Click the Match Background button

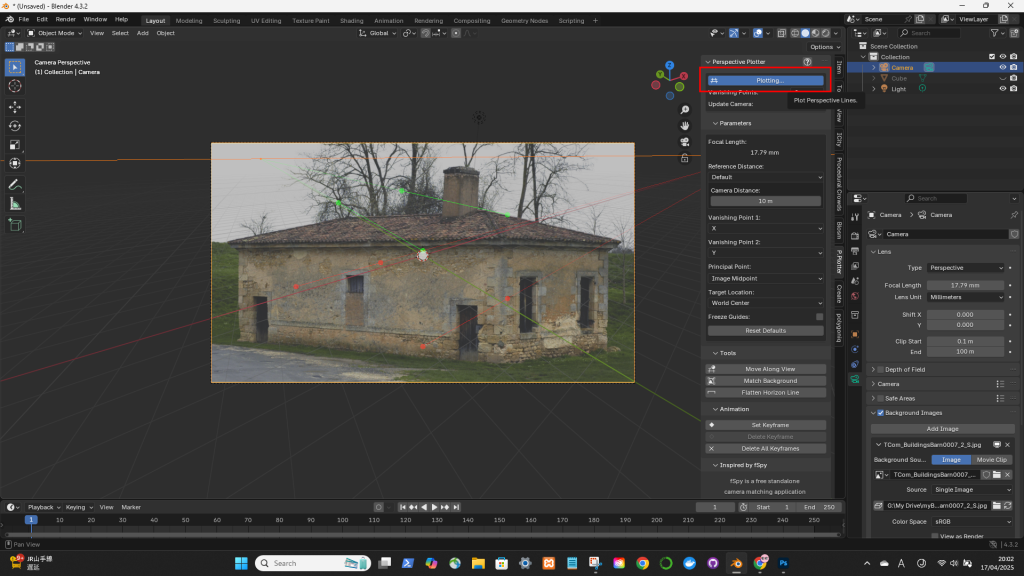[x=769, y=381]
